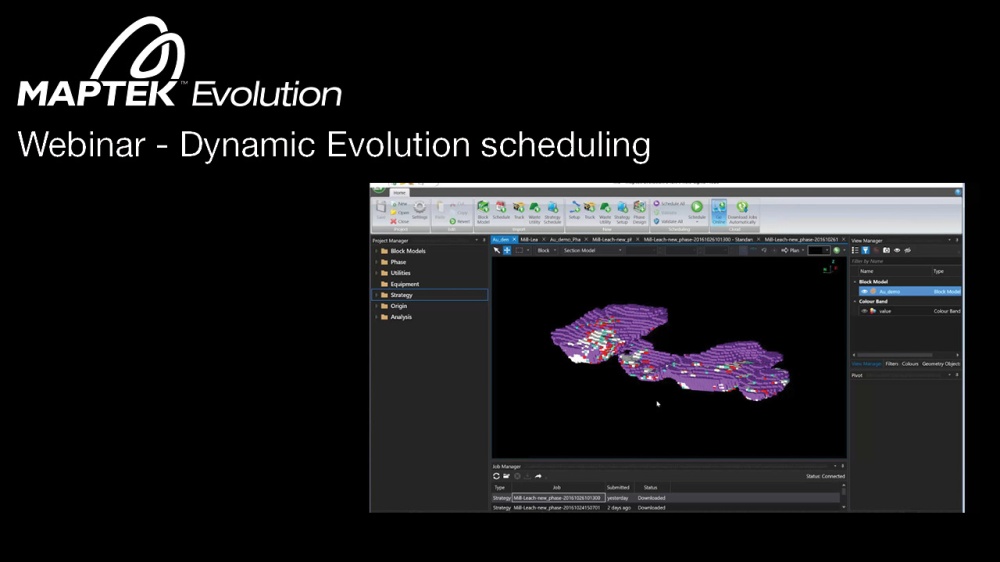Create a new Phase Design
1000x562 pixels.
639,212
